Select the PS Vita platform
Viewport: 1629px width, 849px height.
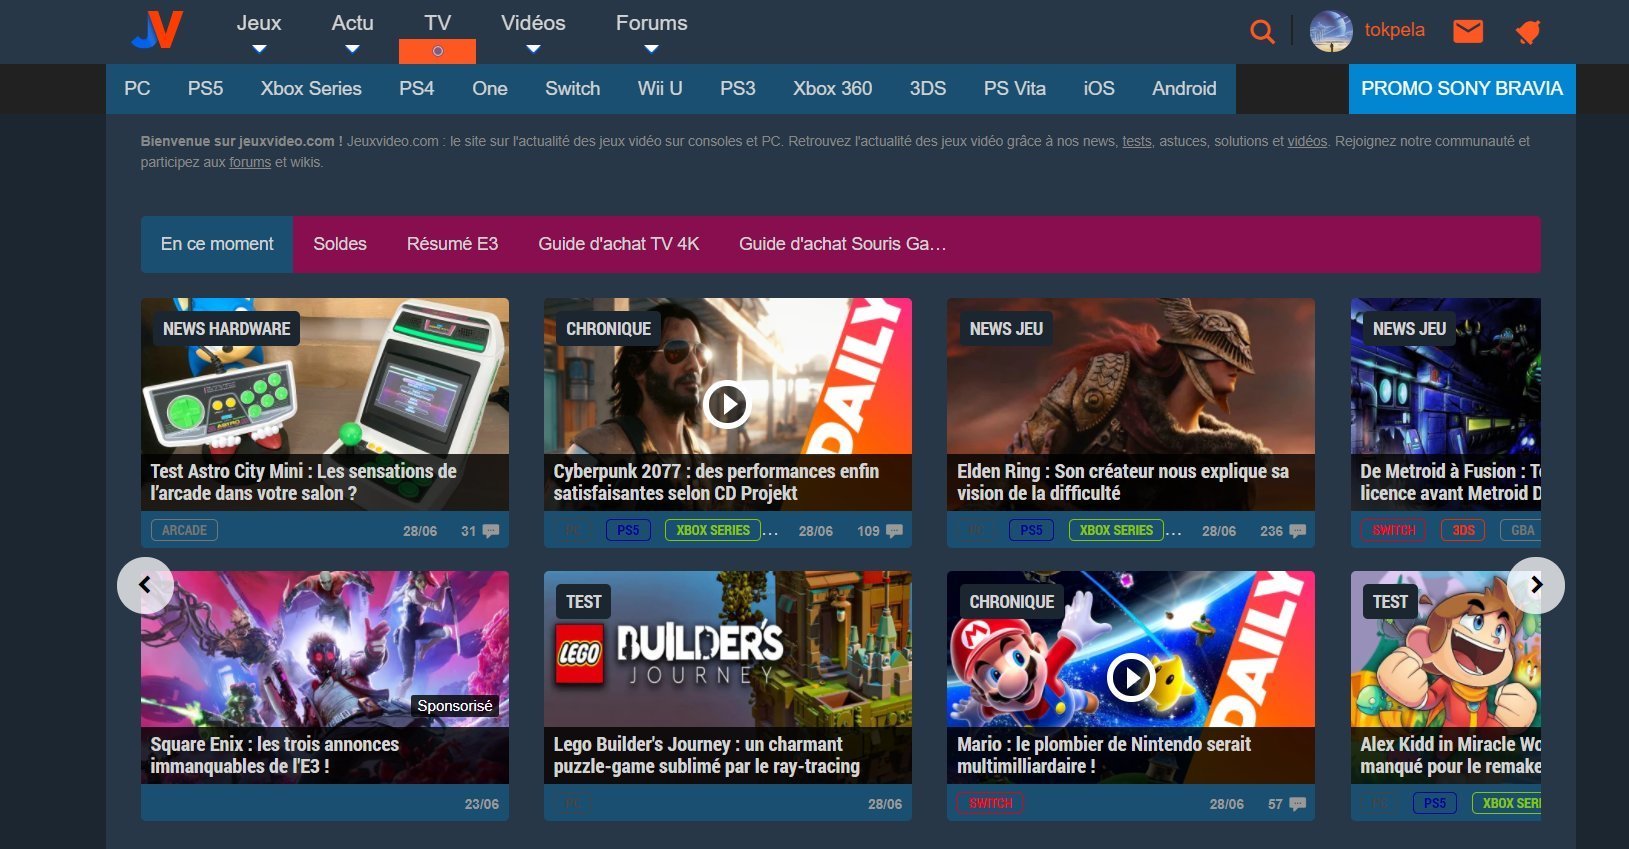pyautogui.click(x=1015, y=89)
